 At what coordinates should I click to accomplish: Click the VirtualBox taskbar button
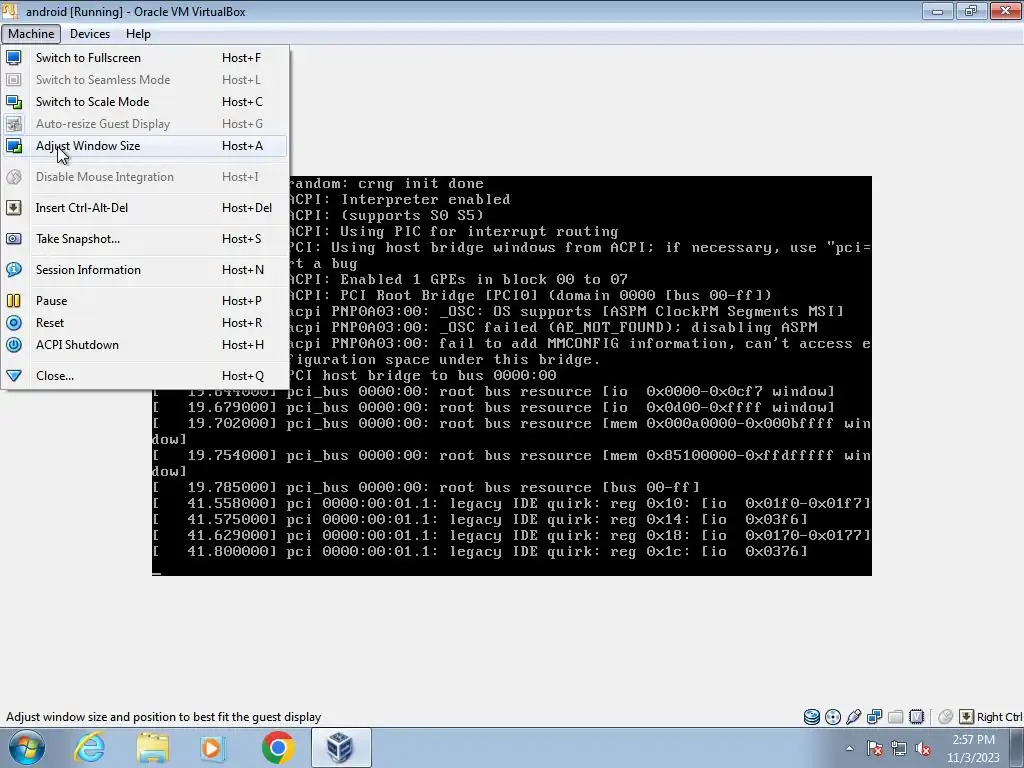pos(341,748)
